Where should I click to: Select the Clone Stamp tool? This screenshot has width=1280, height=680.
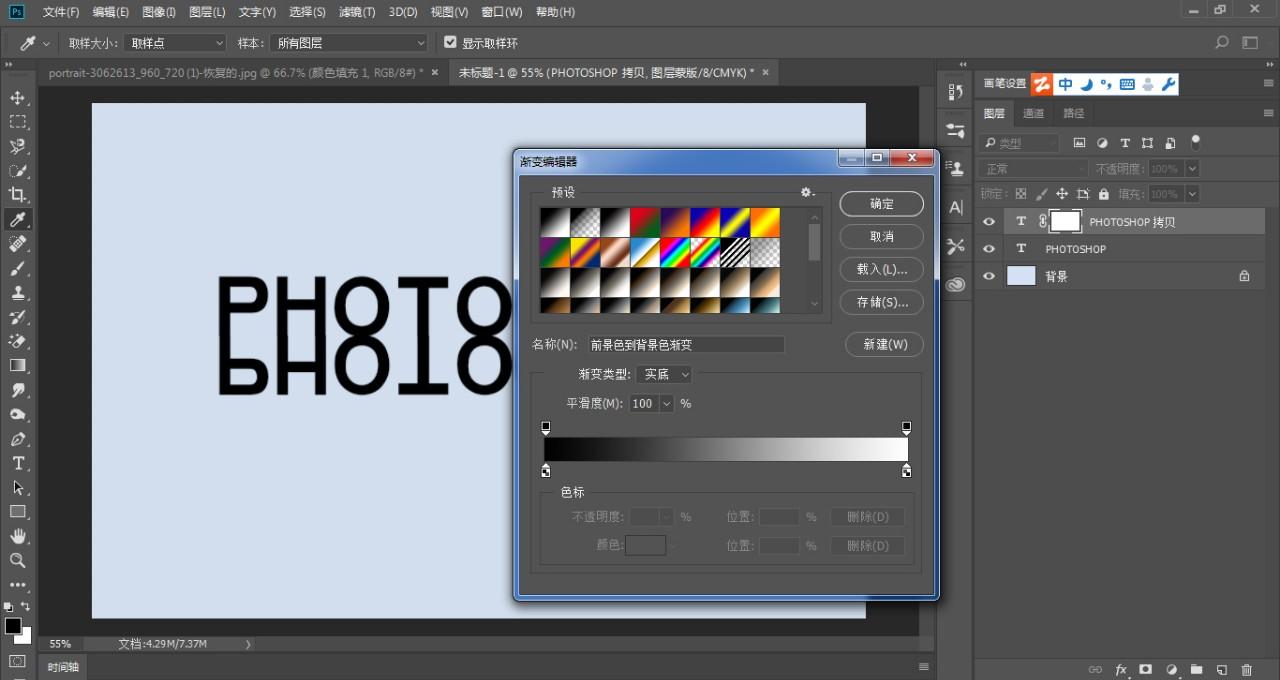coord(18,293)
